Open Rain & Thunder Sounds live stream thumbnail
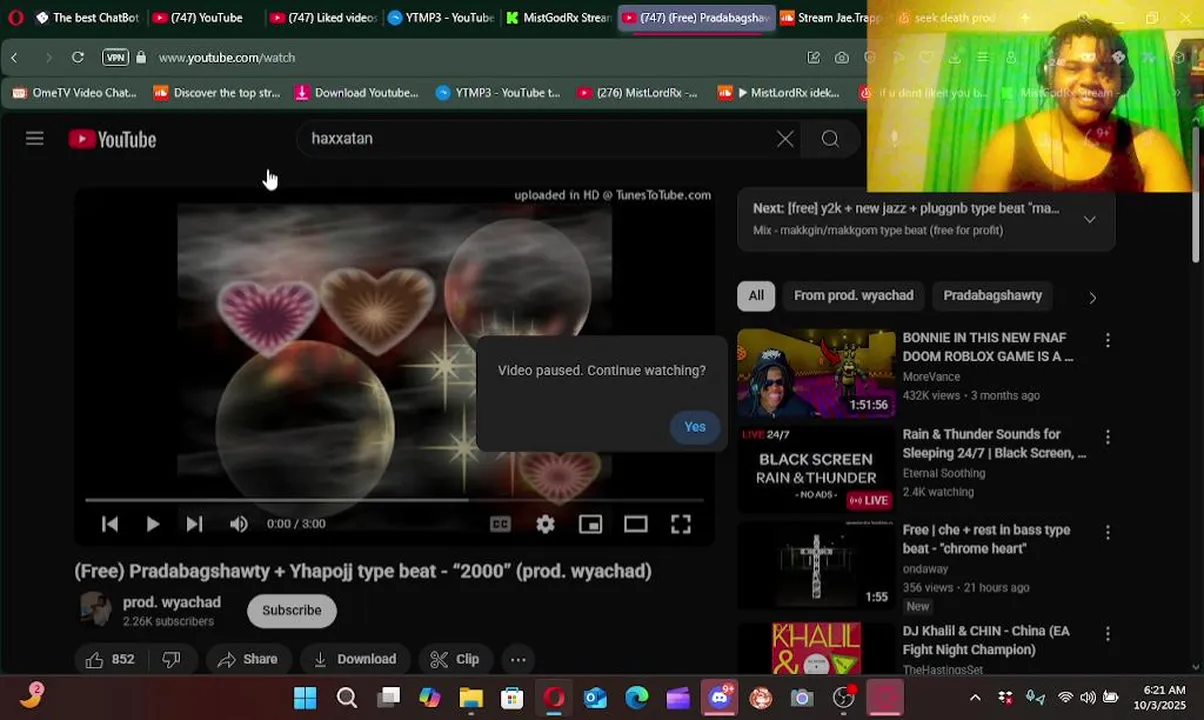The height and width of the screenshot is (720, 1204). tap(816, 470)
